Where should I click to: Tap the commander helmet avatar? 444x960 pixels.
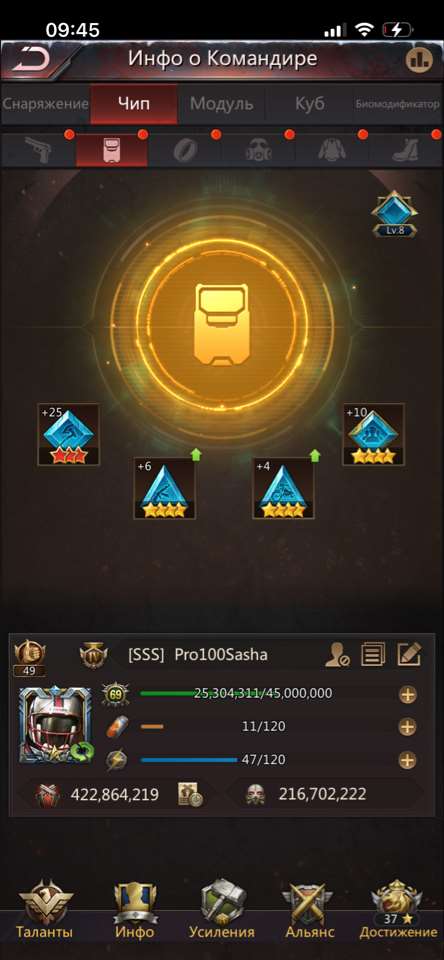coord(55,725)
